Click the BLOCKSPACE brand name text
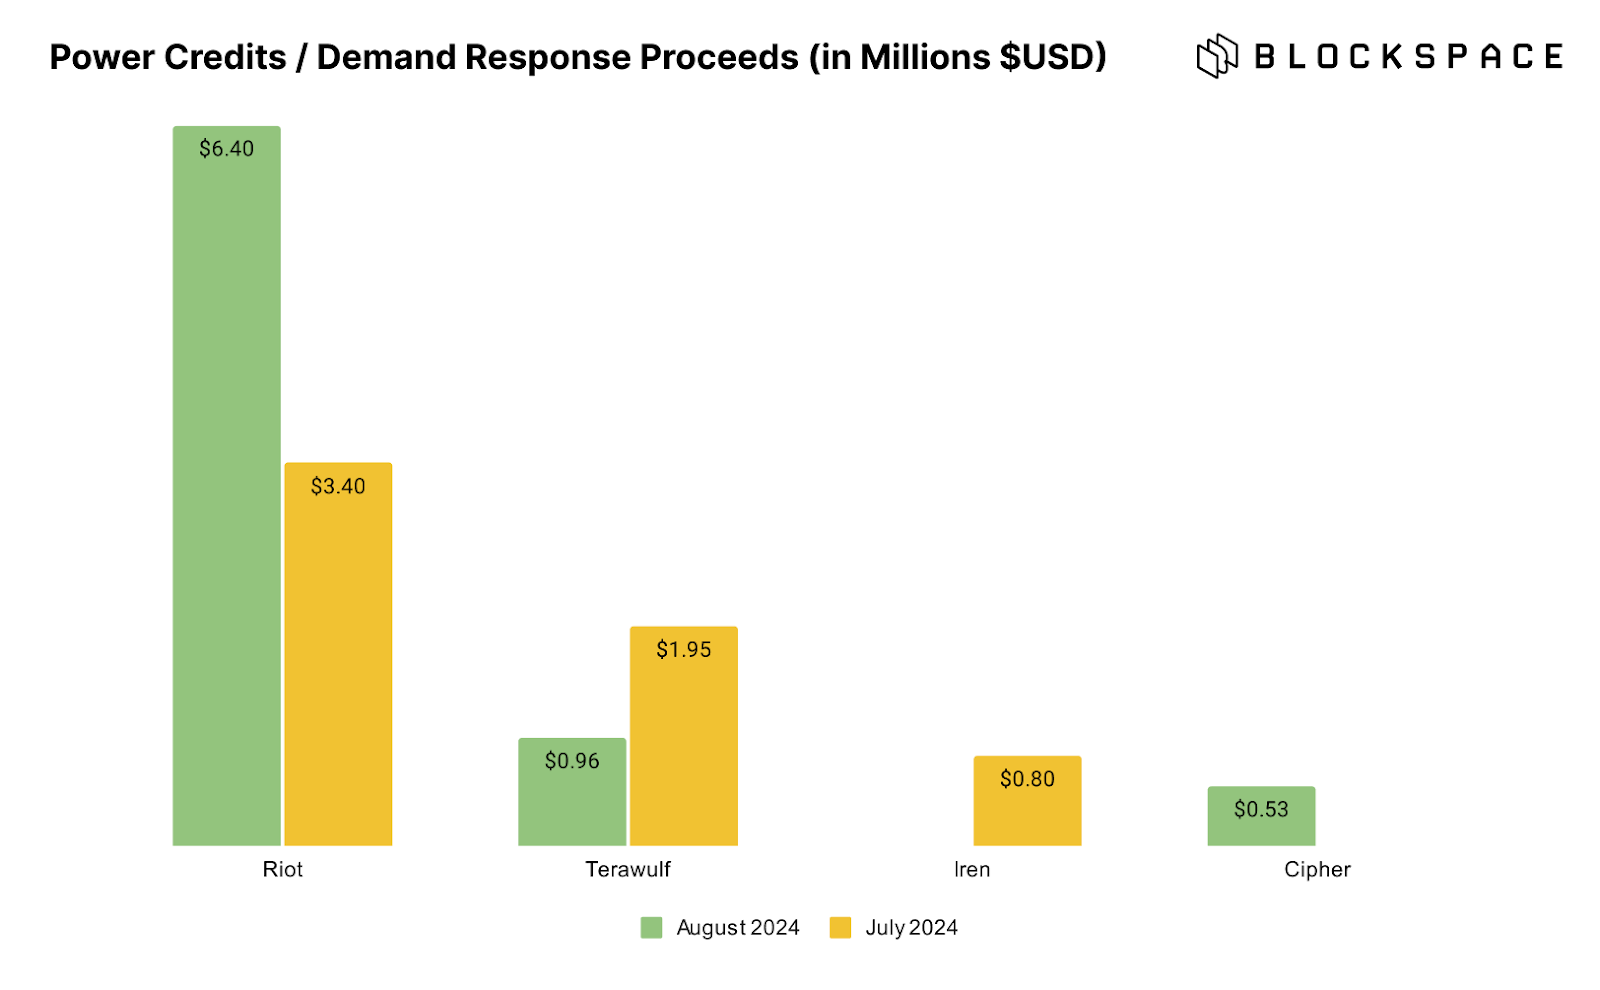Image resolution: width=1600 pixels, height=990 pixels. pos(1409,57)
